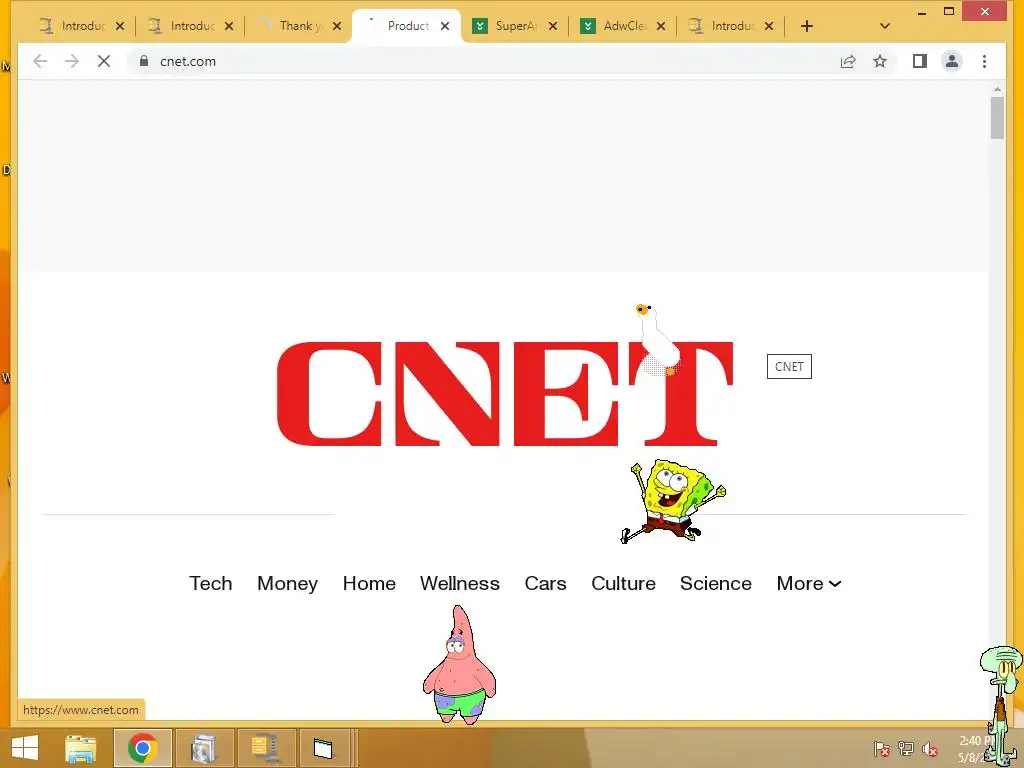Image resolution: width=1024 pixels, height=768 pixels.
Task: Open the Home section
Action: pos(369,583)
